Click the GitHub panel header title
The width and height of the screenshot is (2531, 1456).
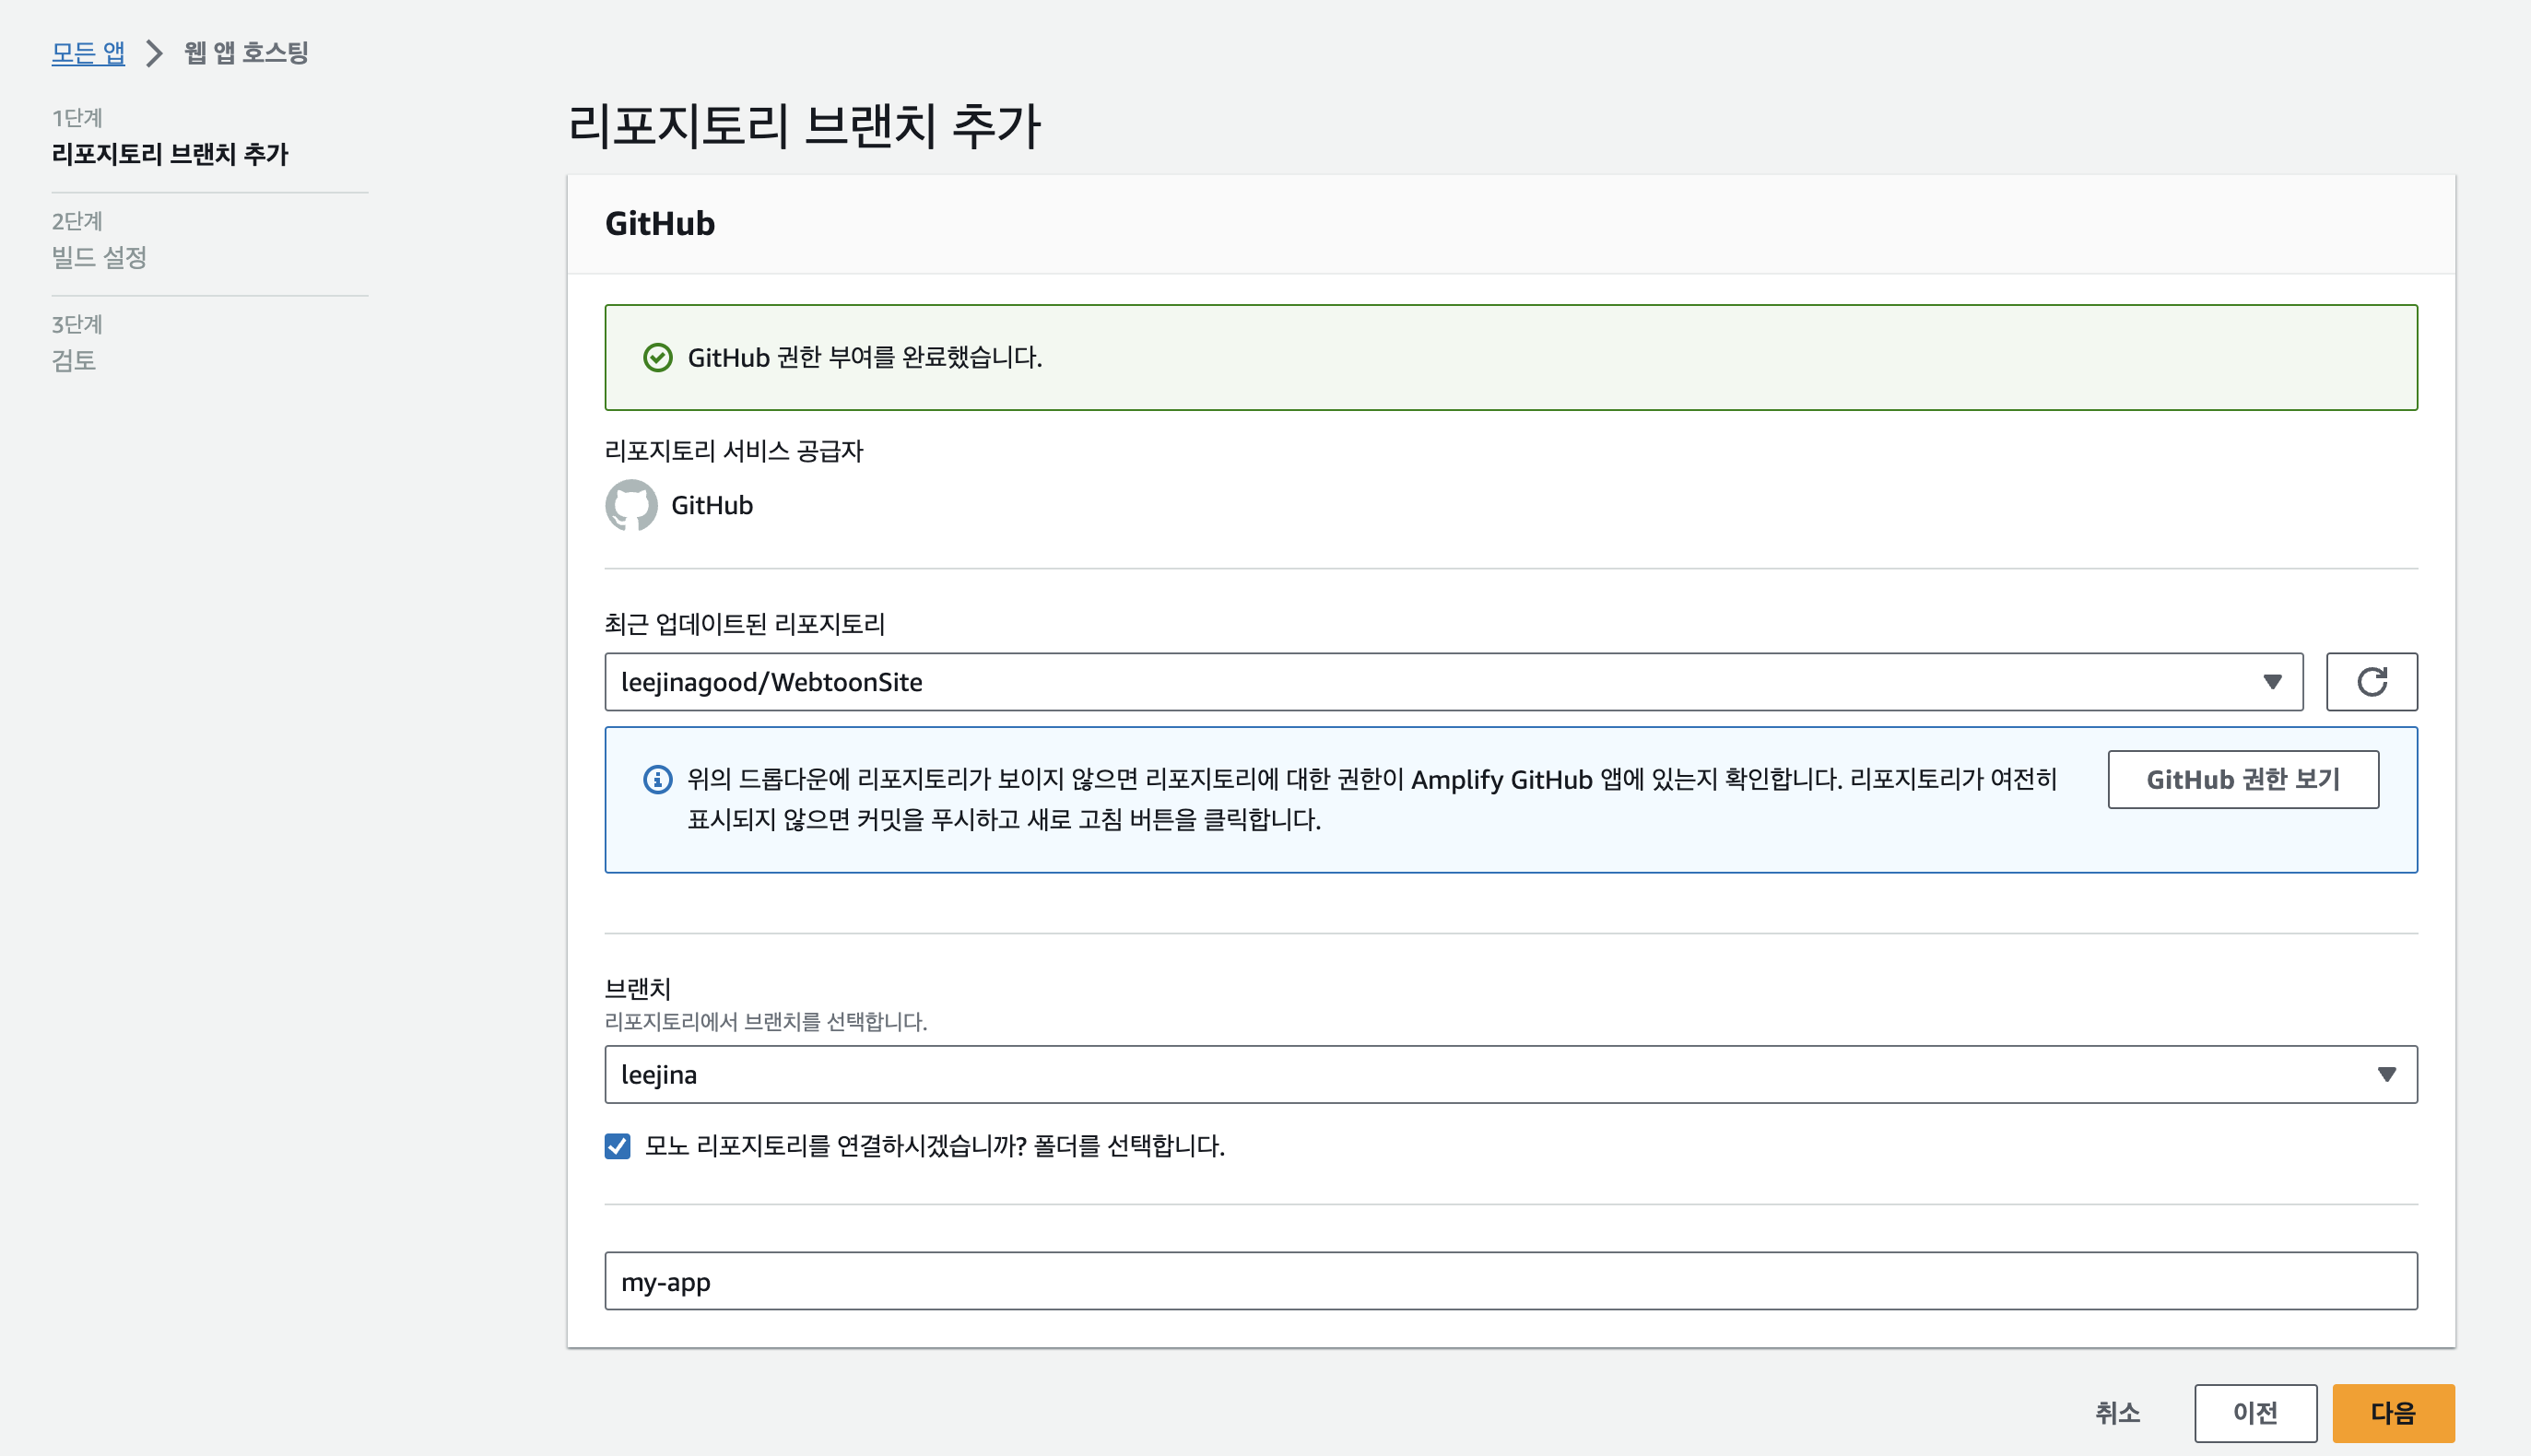coord(660,223)
